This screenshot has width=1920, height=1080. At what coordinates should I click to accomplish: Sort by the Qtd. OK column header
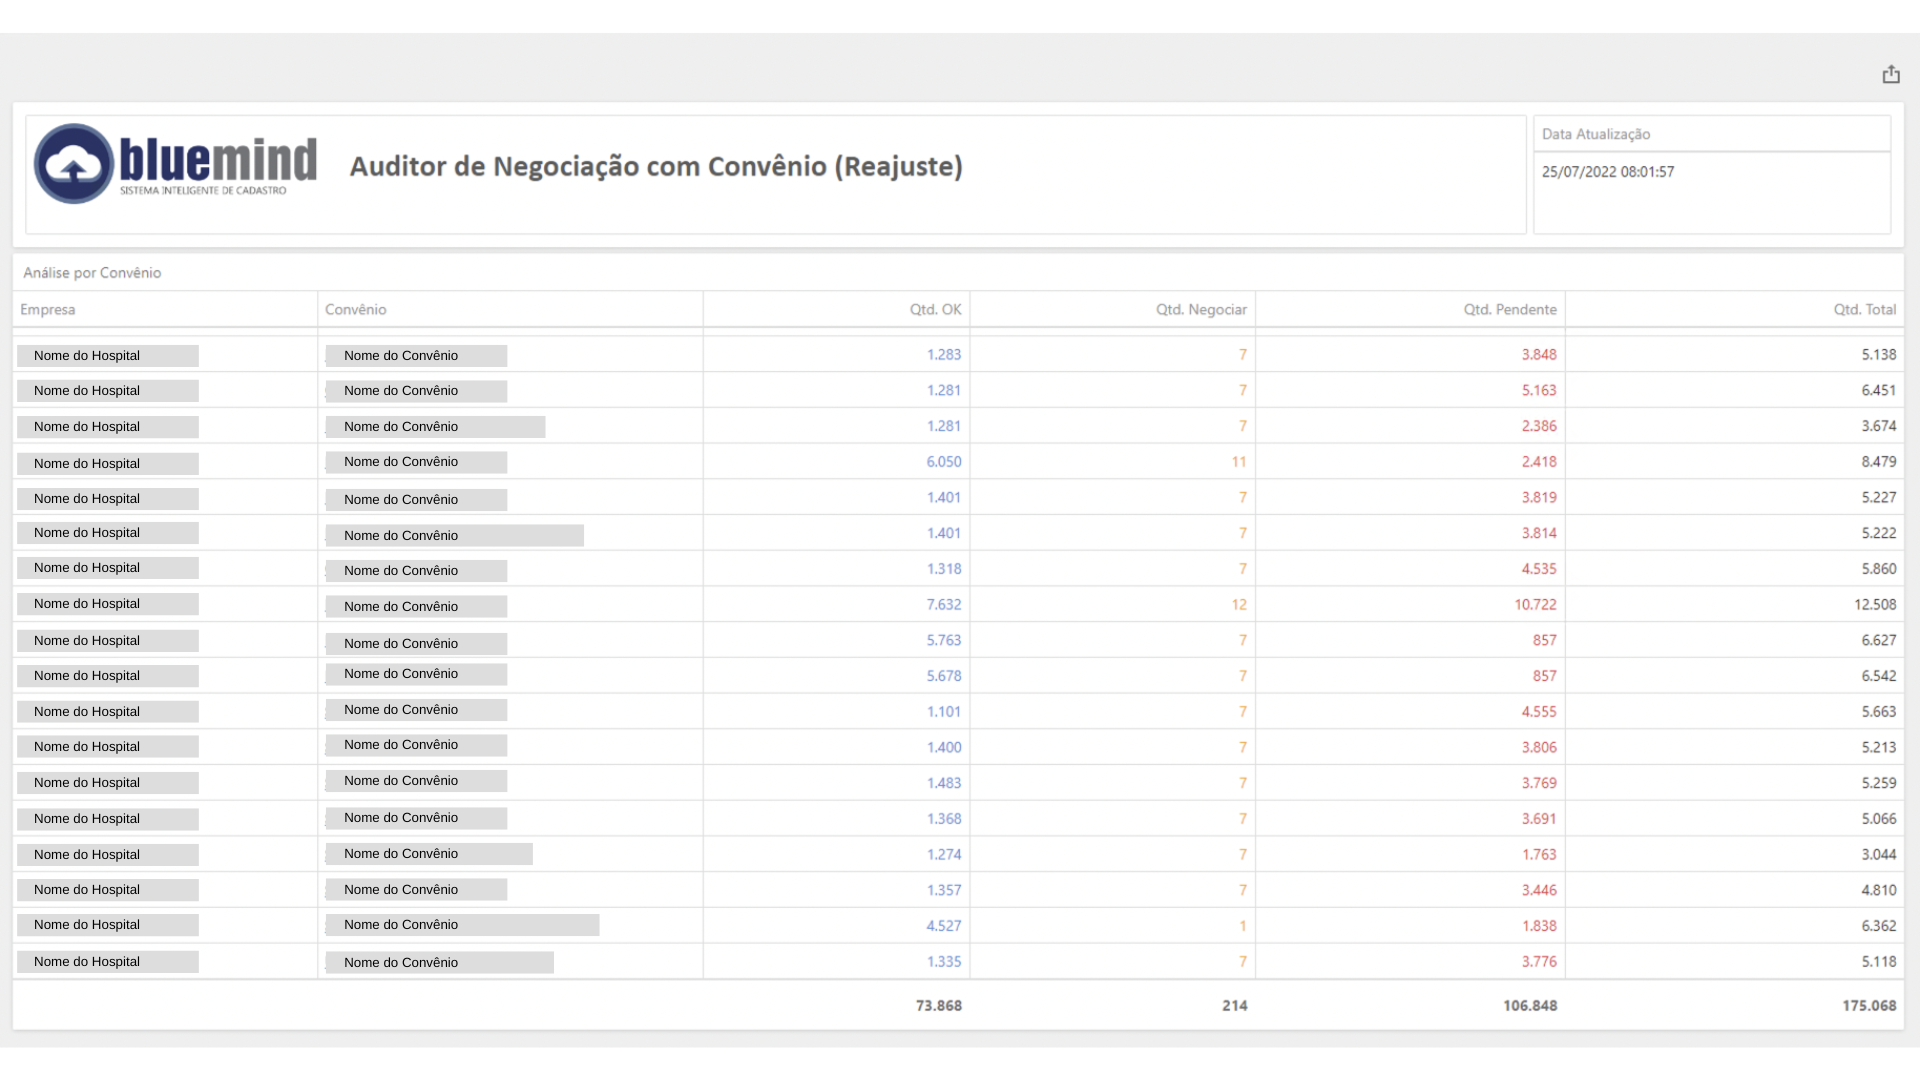(935, 310)
